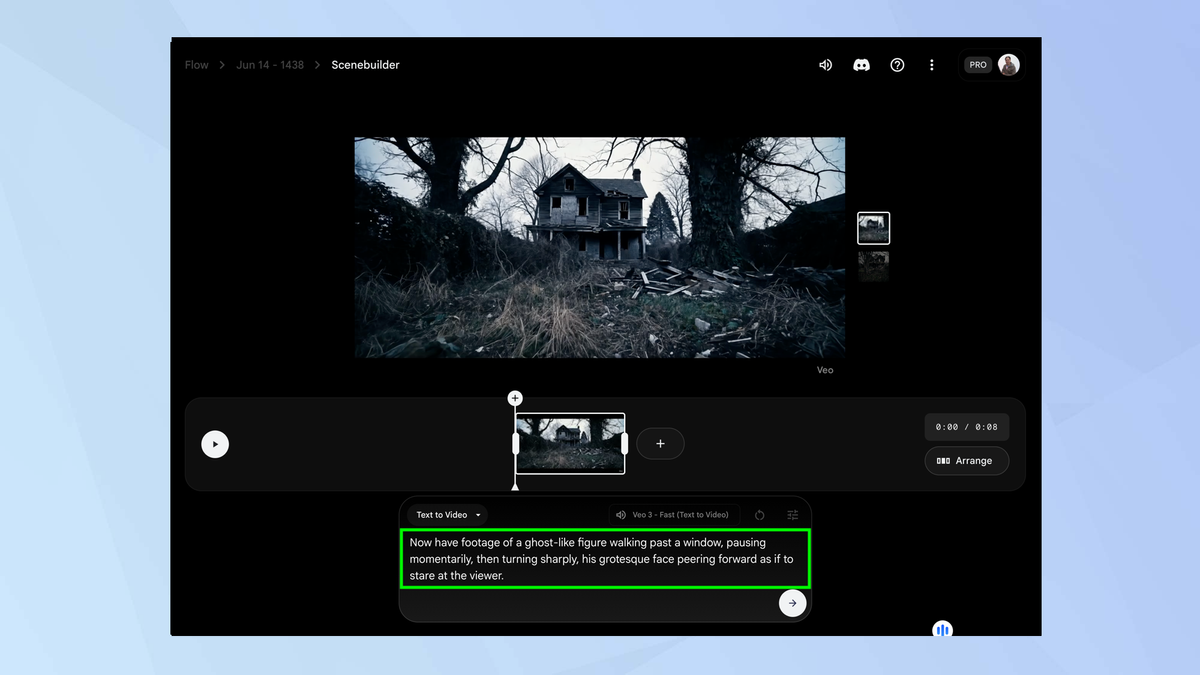Viewport: 1200px width, 675px height.
Task: Open the three-dot more options menu
Action: (x=932, y=65)
